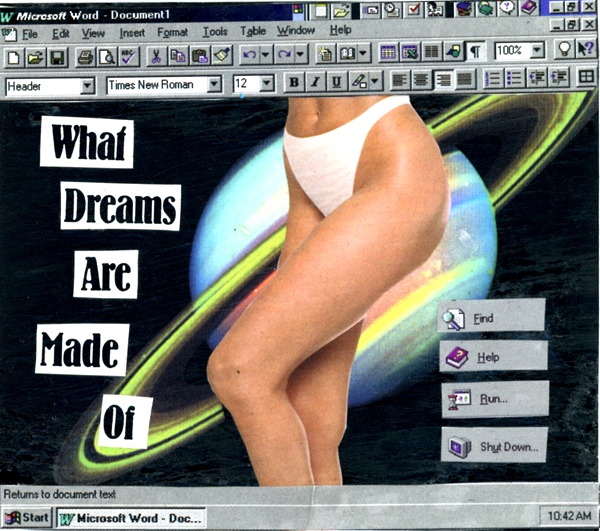Click the Shut Down... button
This screenshot has height=531, width=600.
(x=495, y=445)
